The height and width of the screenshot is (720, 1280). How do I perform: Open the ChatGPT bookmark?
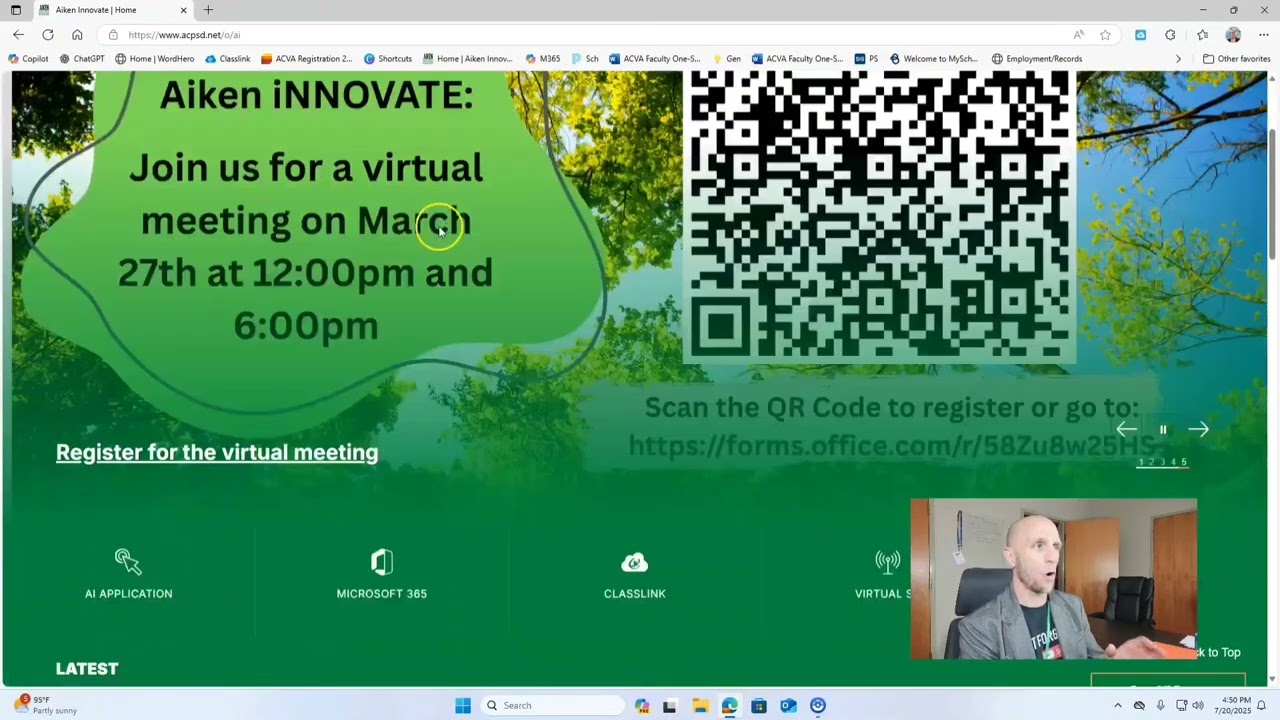pyautogui.click(x=82, y=59)
